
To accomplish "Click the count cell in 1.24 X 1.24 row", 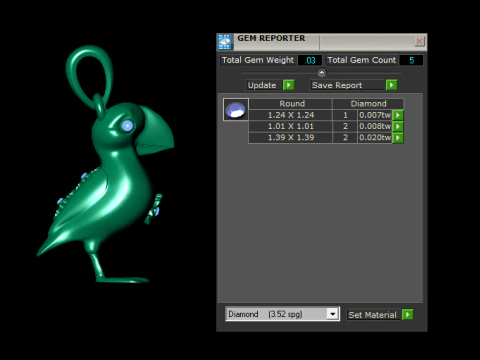I will coord(345,115).
